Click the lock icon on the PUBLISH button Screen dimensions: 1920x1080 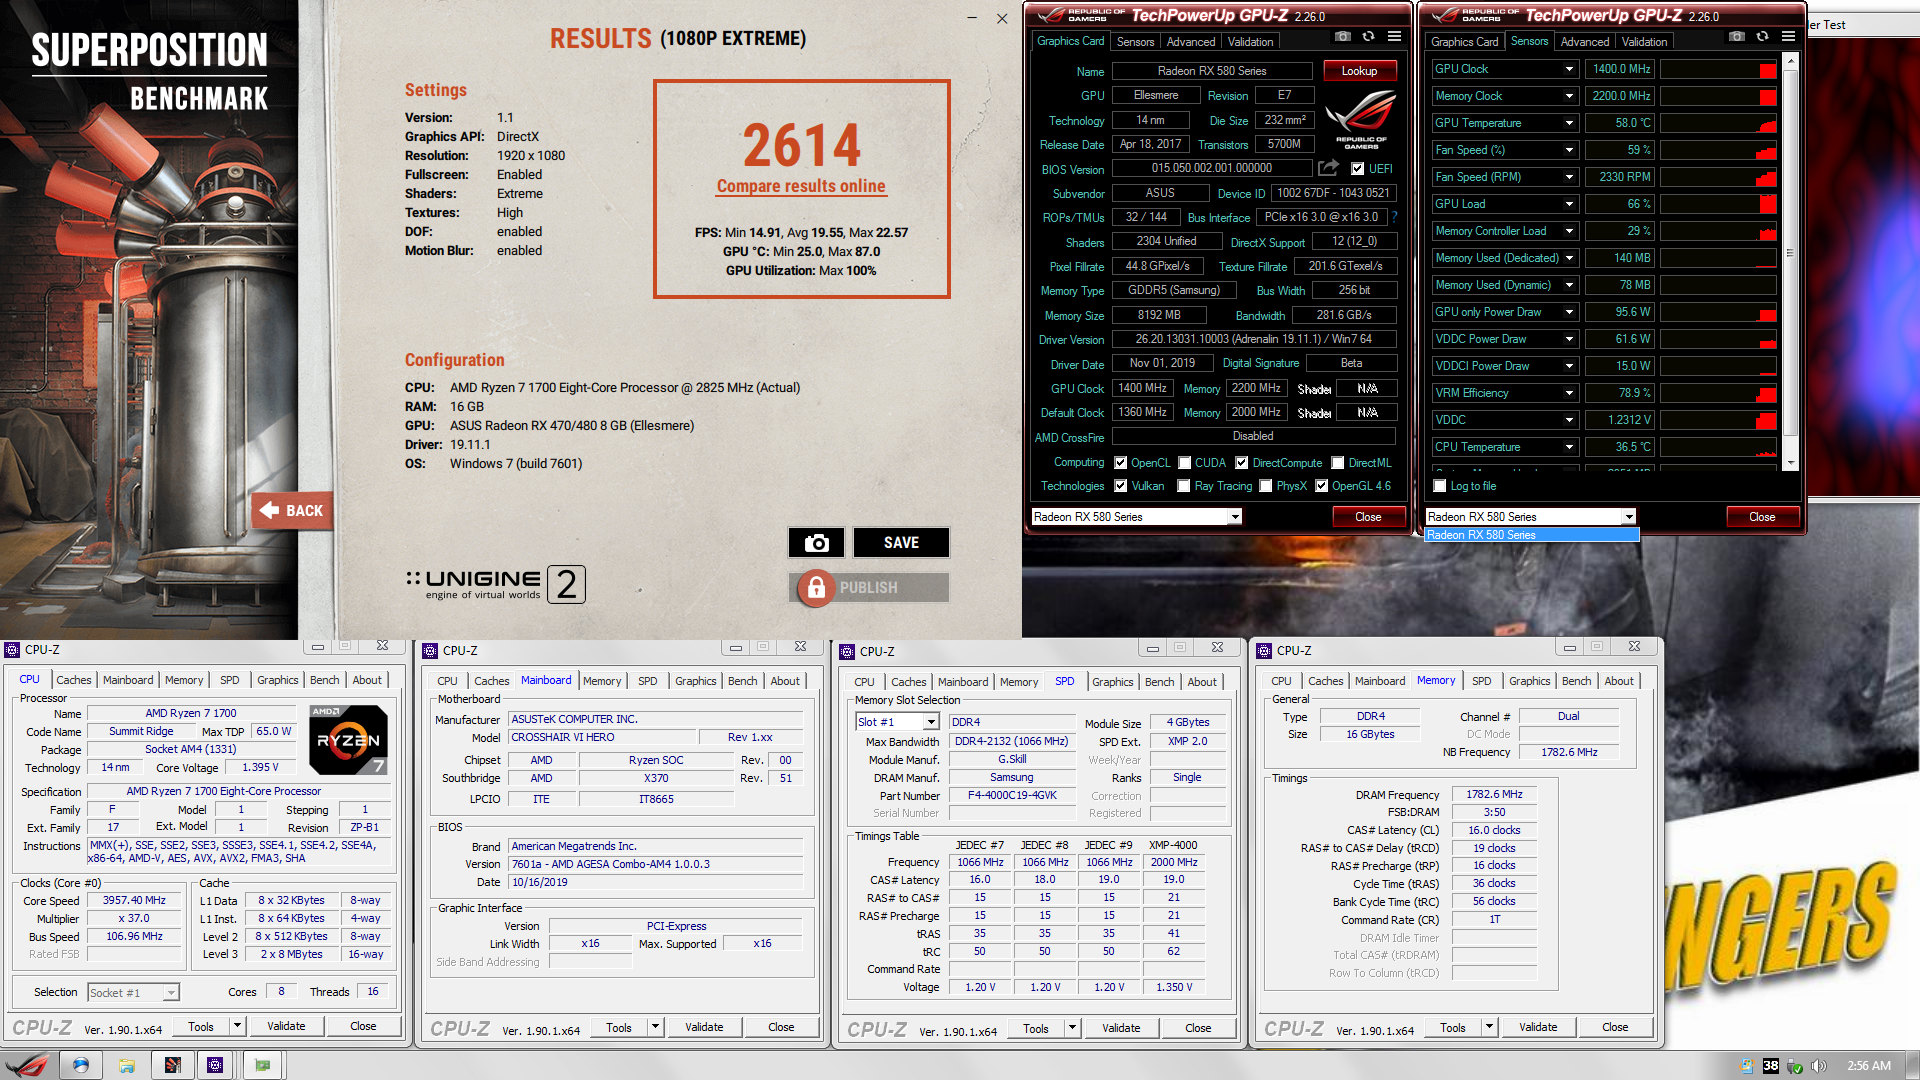(816, 588)
